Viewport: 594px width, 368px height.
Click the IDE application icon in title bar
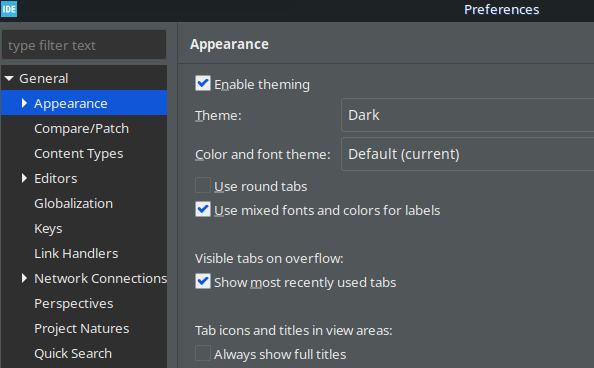(x=9, y=9)
